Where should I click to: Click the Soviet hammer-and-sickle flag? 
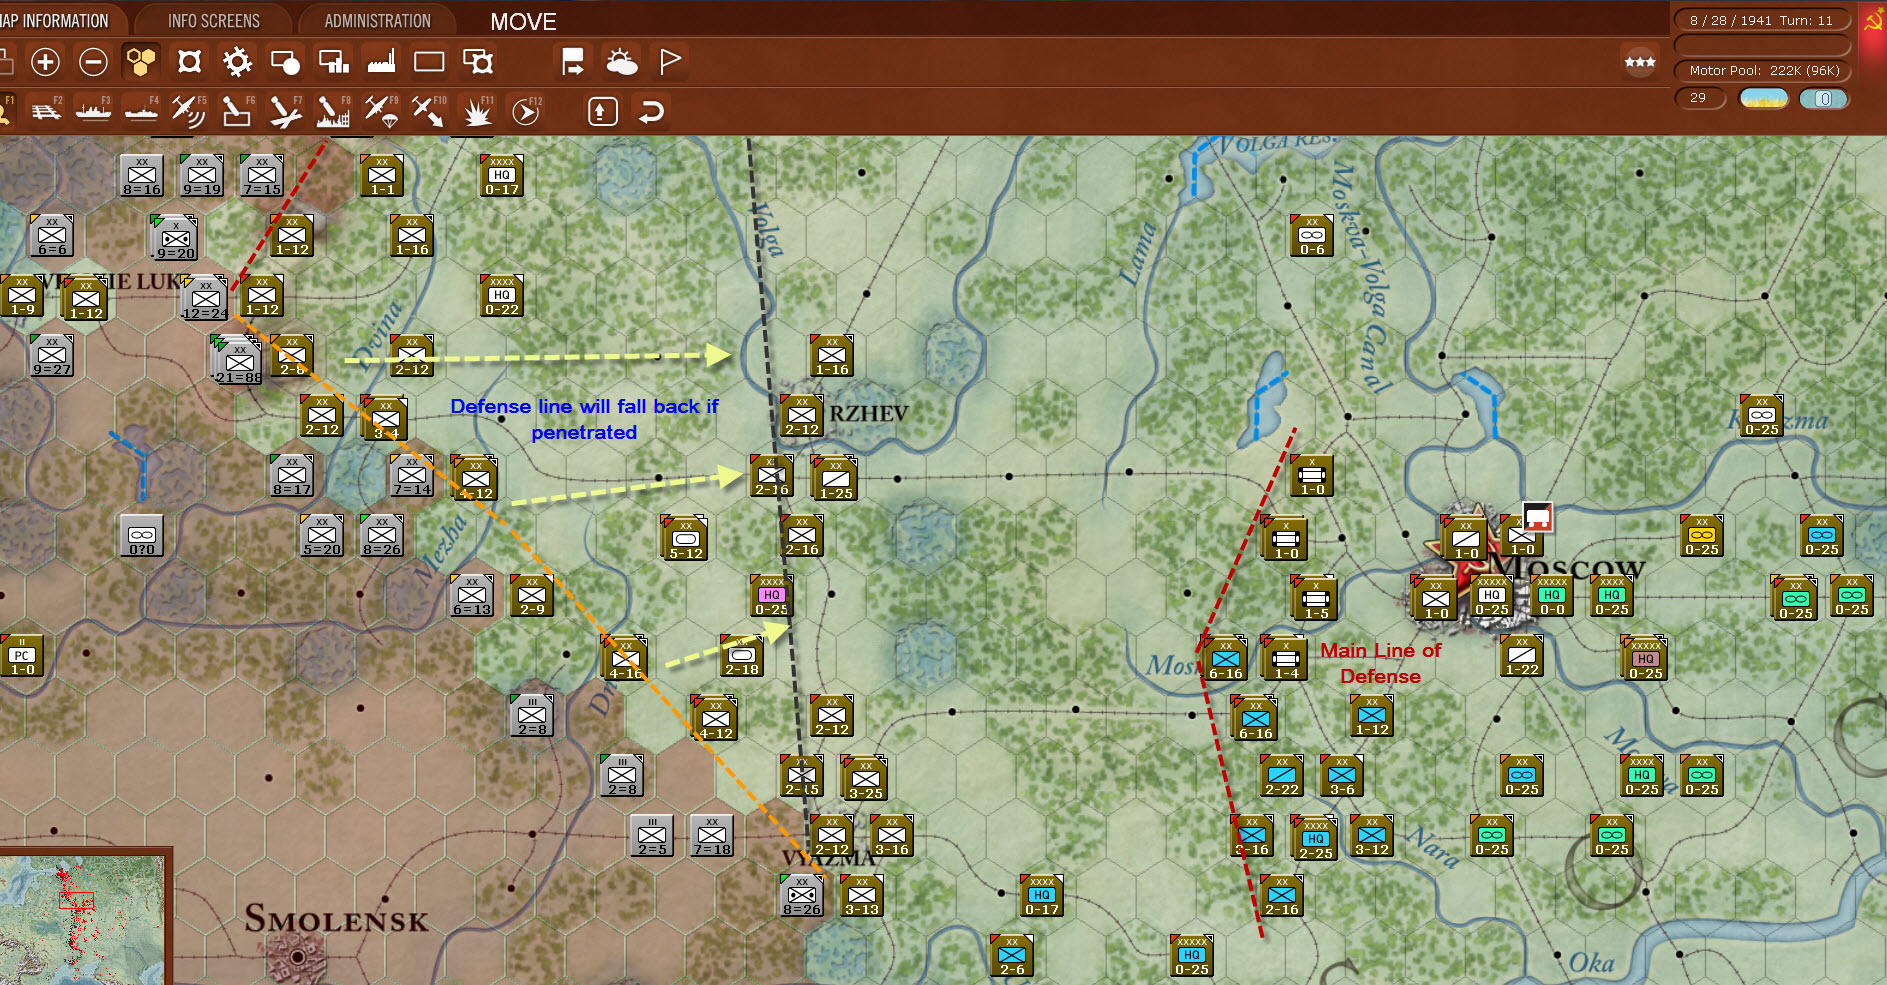click(1873, 22)
